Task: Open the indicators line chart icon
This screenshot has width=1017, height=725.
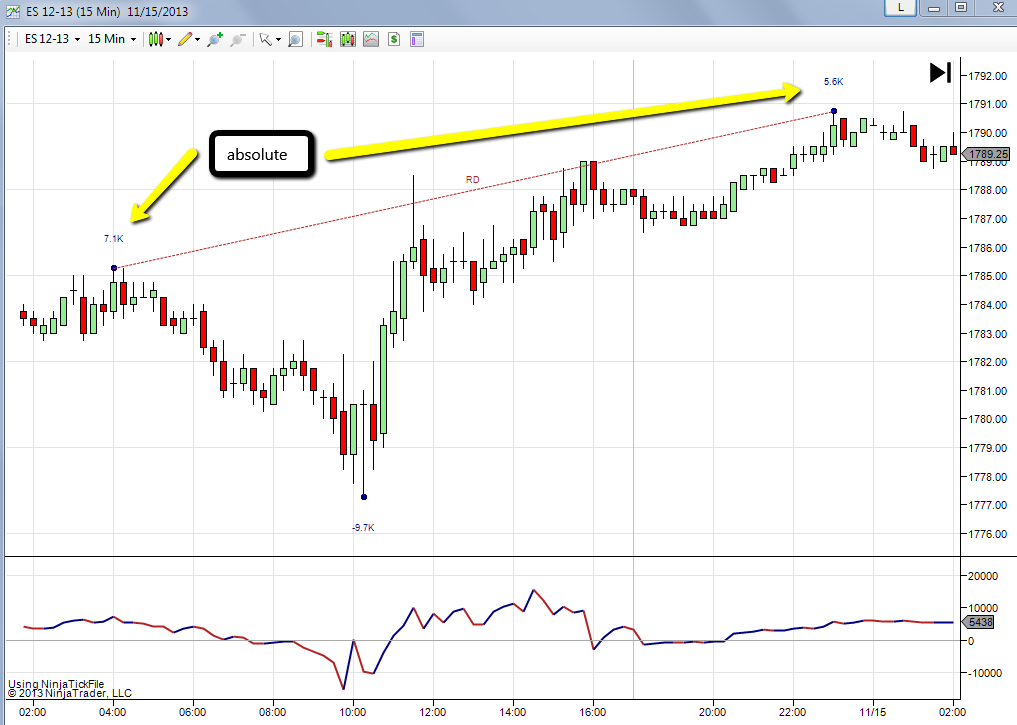Action: click(371, 40)
